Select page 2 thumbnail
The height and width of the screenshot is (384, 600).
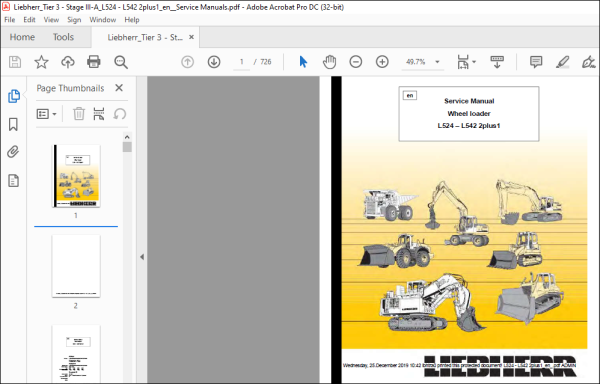point(76,266)
